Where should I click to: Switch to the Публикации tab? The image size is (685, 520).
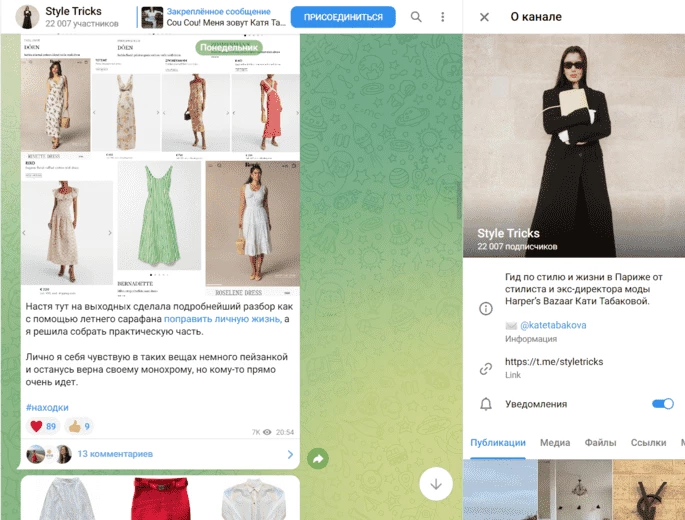[498, 443]
